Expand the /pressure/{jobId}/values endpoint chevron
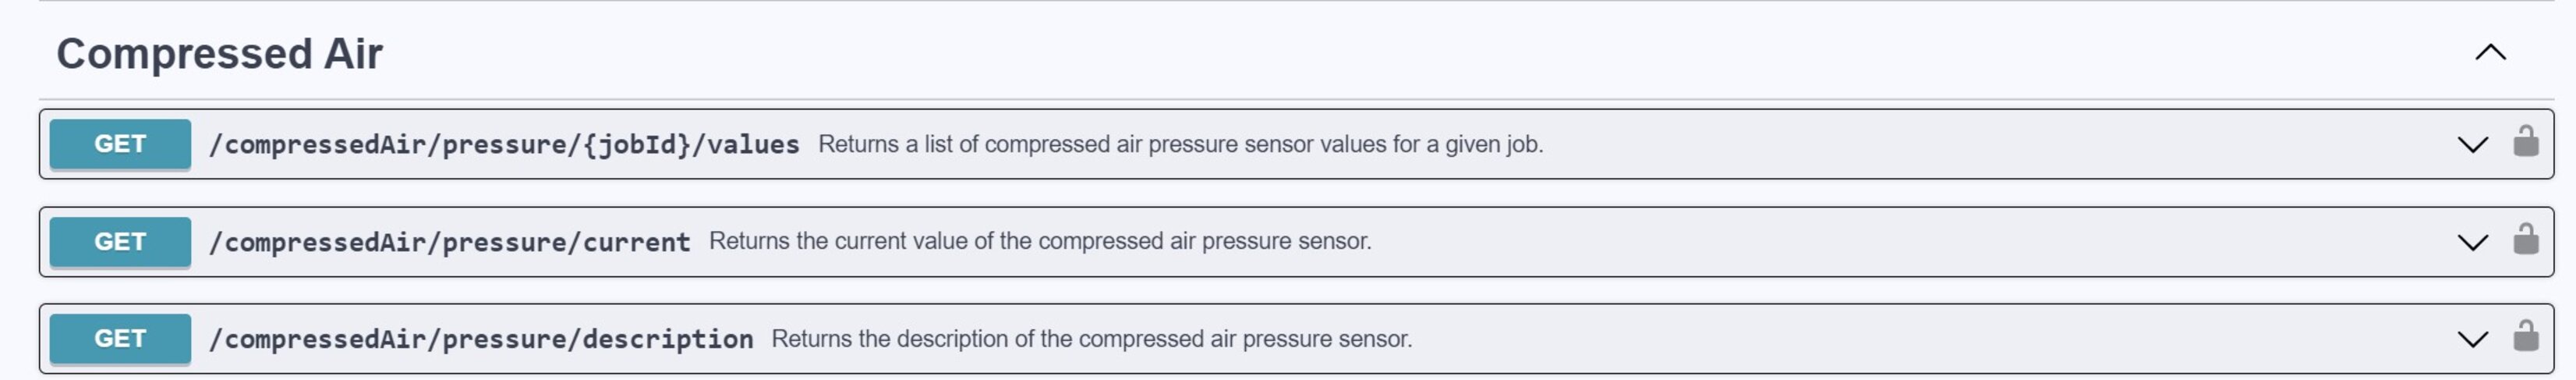2576x380 pixels. tap(2472, 145)
